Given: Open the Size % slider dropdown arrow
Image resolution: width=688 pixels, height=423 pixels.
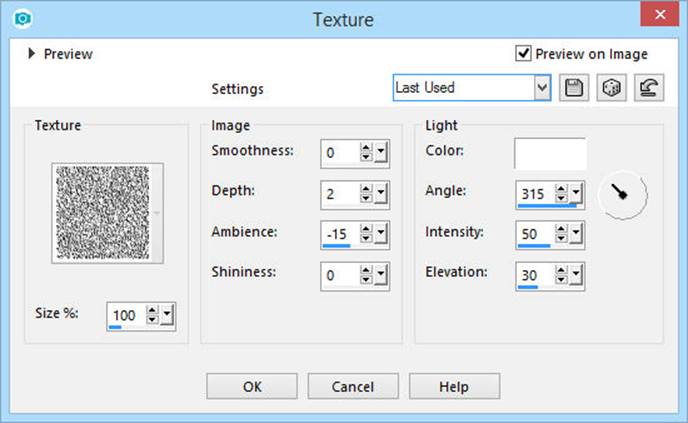Looking at the screenshot, I should pyautogui.click(x=167, y=315).
